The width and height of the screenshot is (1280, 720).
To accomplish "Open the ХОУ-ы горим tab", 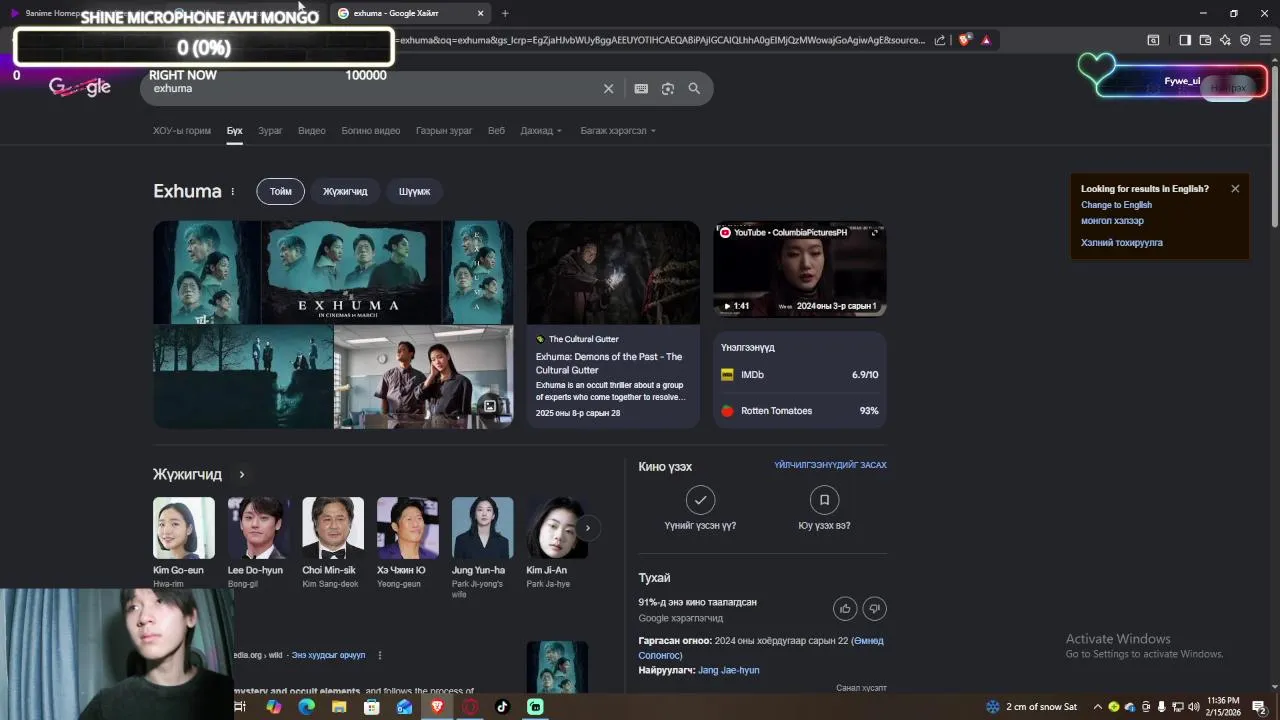I will 182,131.
